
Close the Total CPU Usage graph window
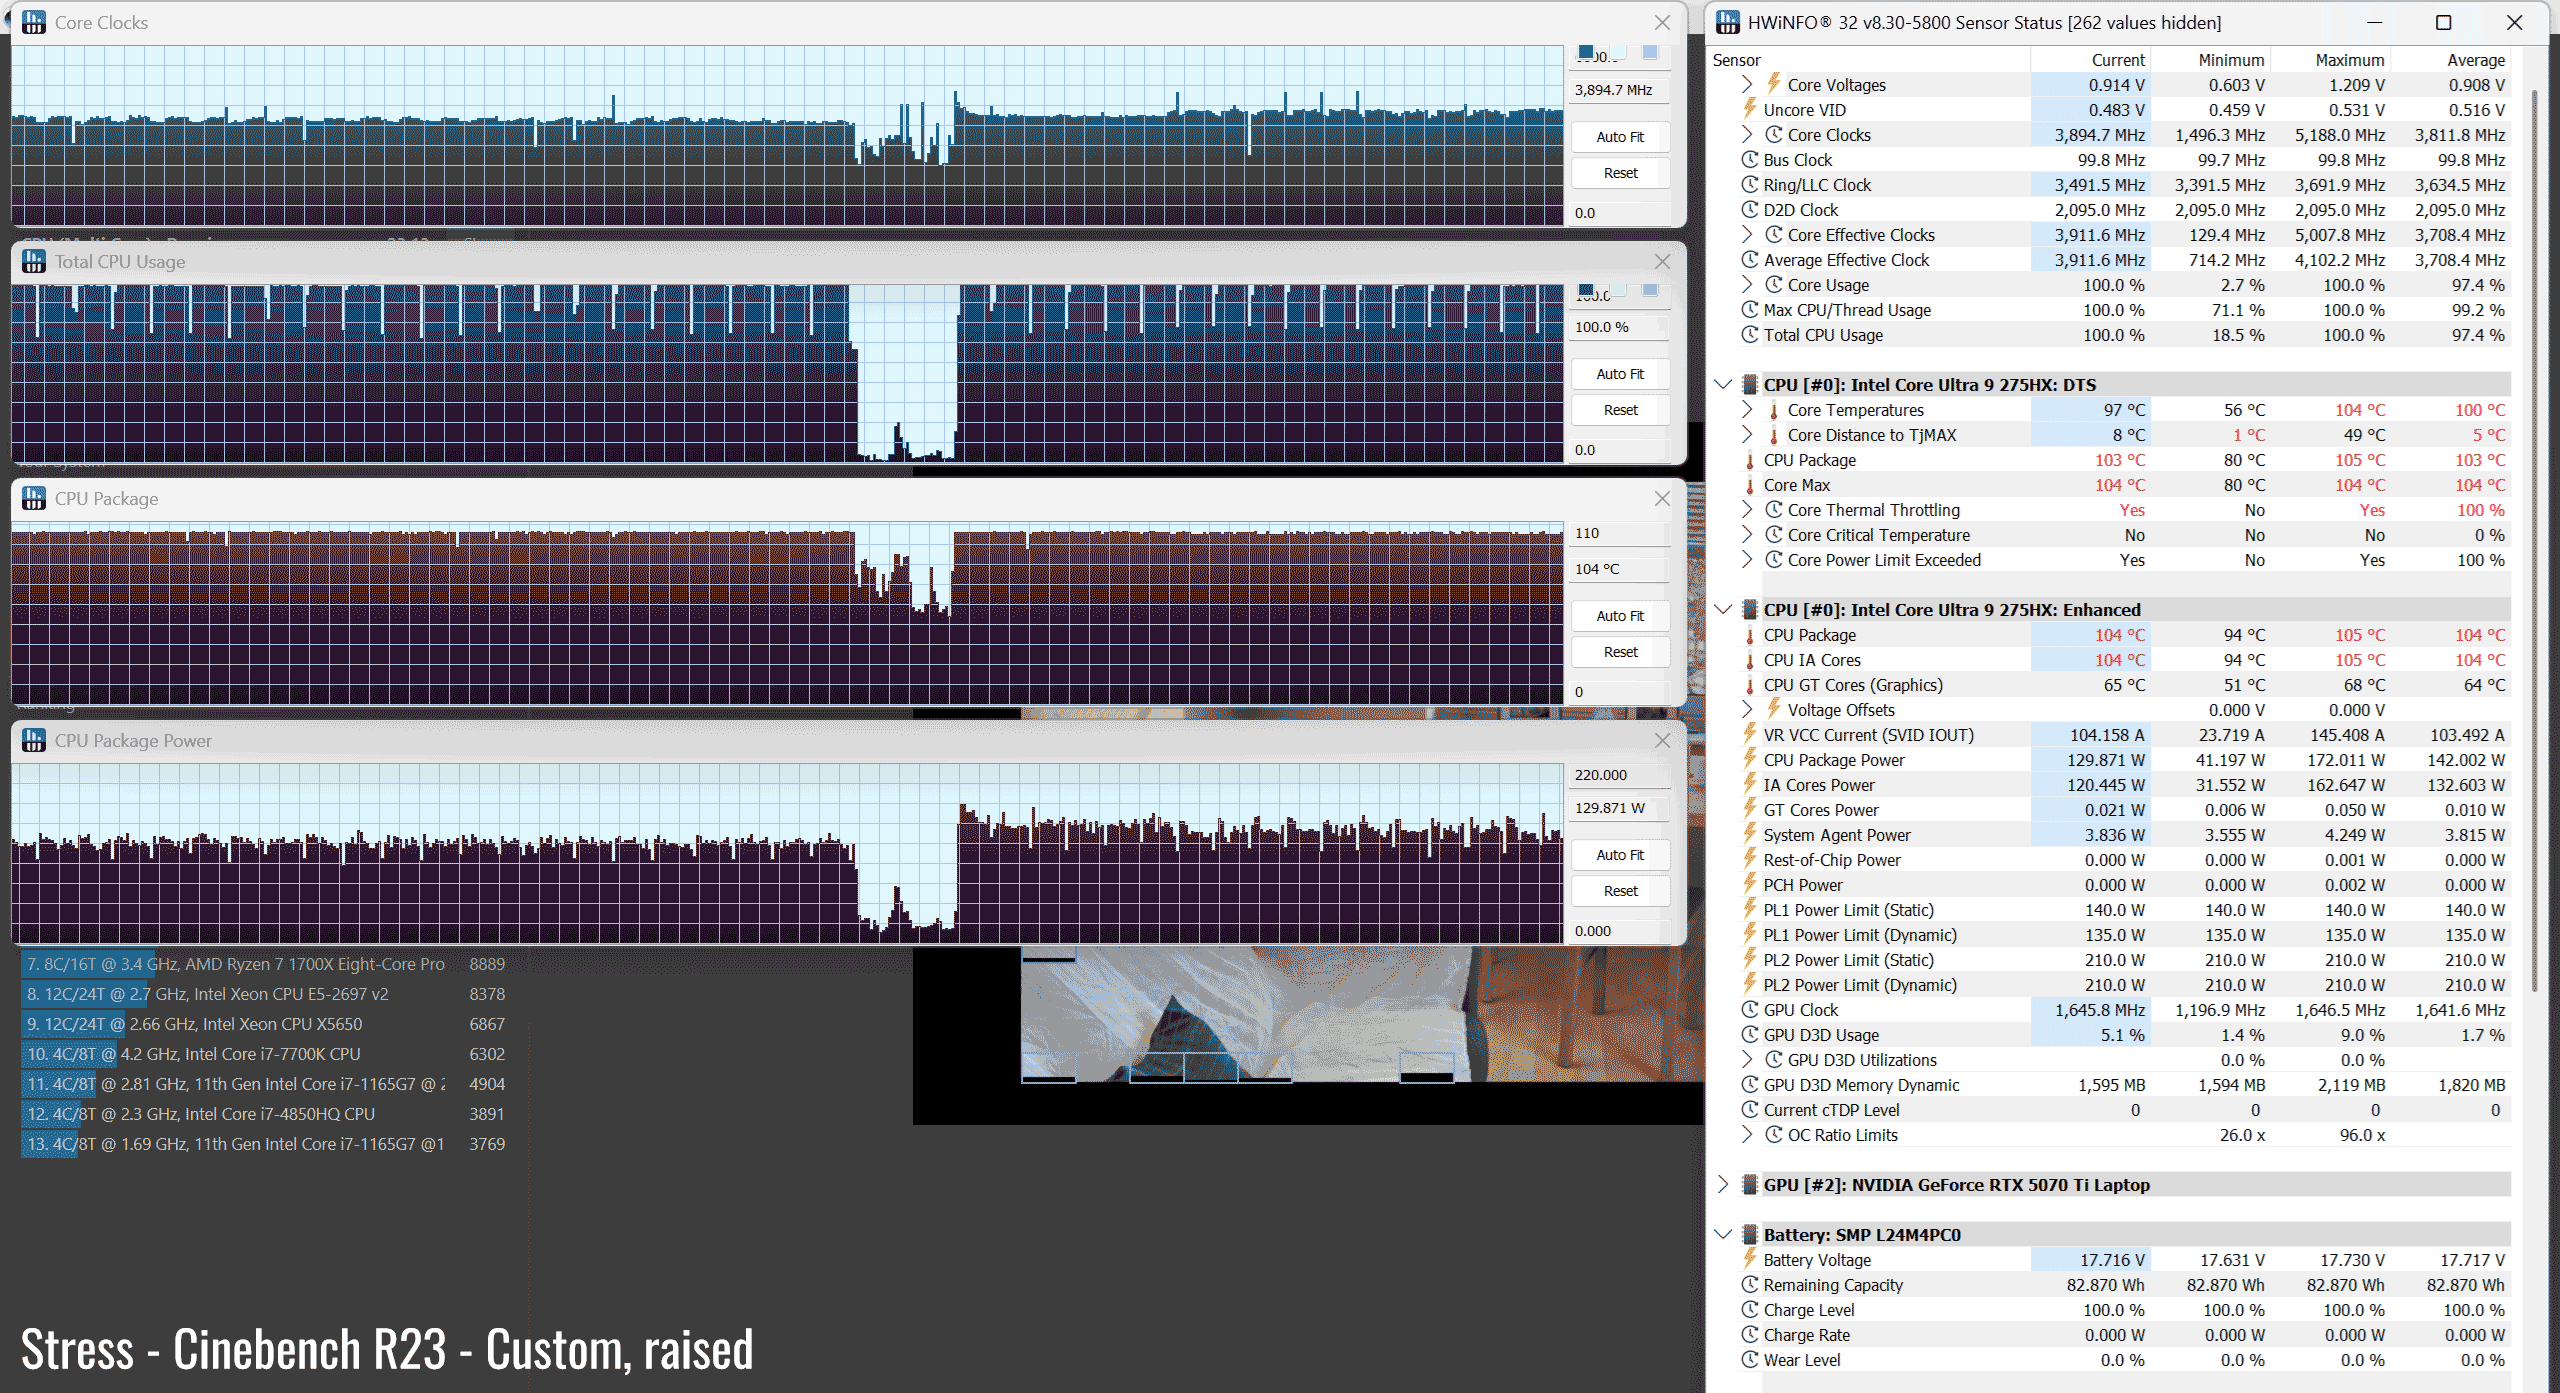pos(1662,261)
